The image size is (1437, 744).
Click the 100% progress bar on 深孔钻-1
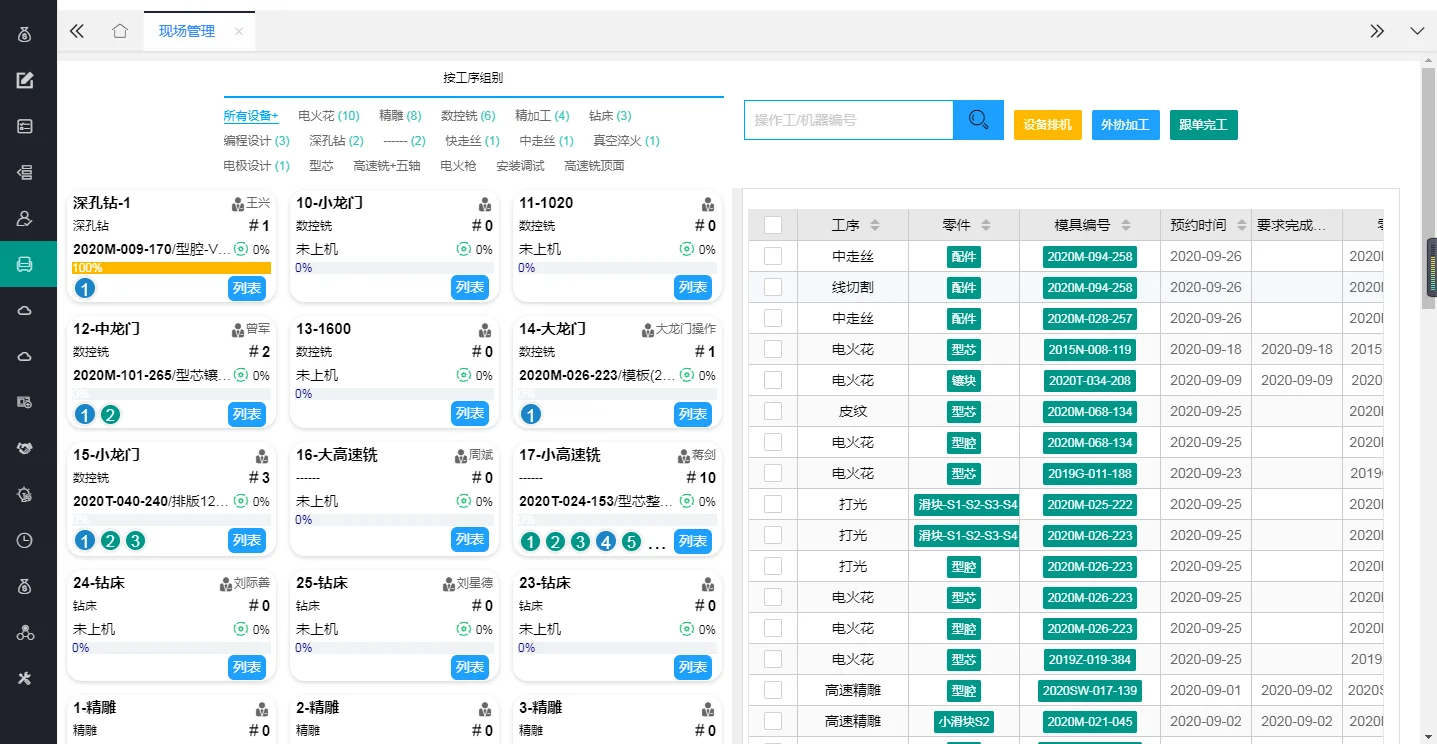(x=171, y=268)
